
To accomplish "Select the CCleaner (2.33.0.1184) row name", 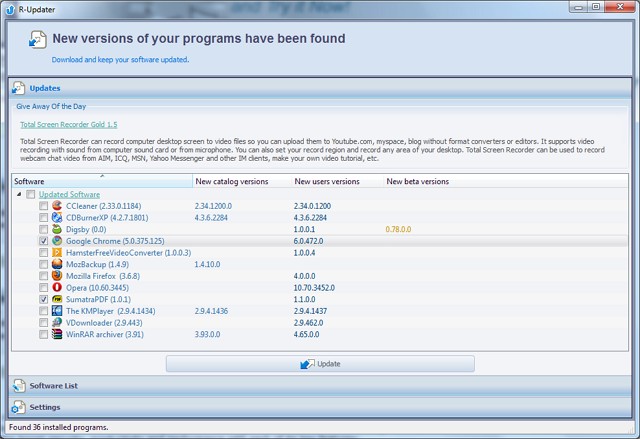I will [104, 206].
